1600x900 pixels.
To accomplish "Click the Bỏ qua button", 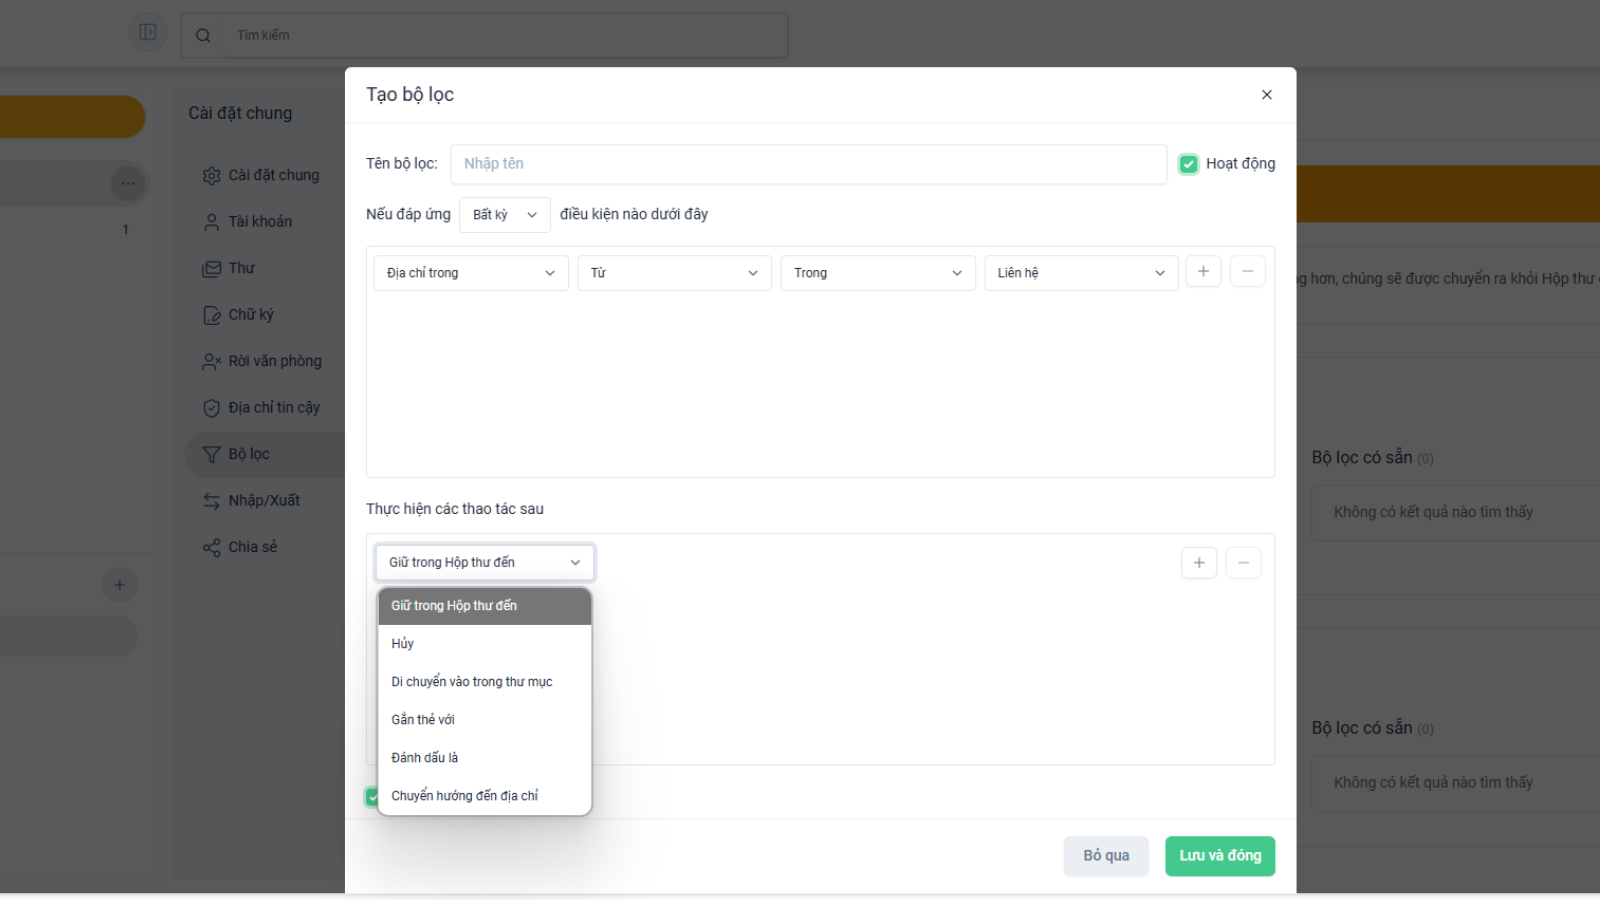I will click(1106, 856).
